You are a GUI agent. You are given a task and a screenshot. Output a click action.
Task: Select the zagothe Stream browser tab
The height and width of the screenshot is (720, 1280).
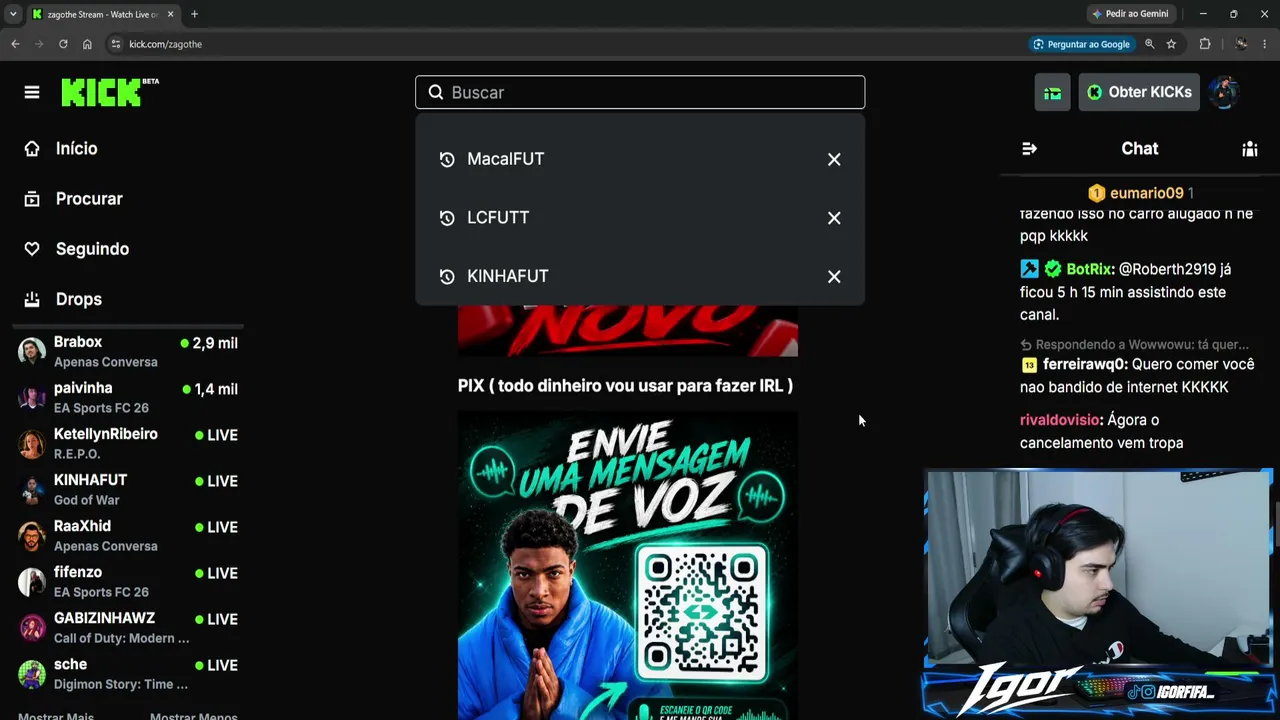pos(103,14)
